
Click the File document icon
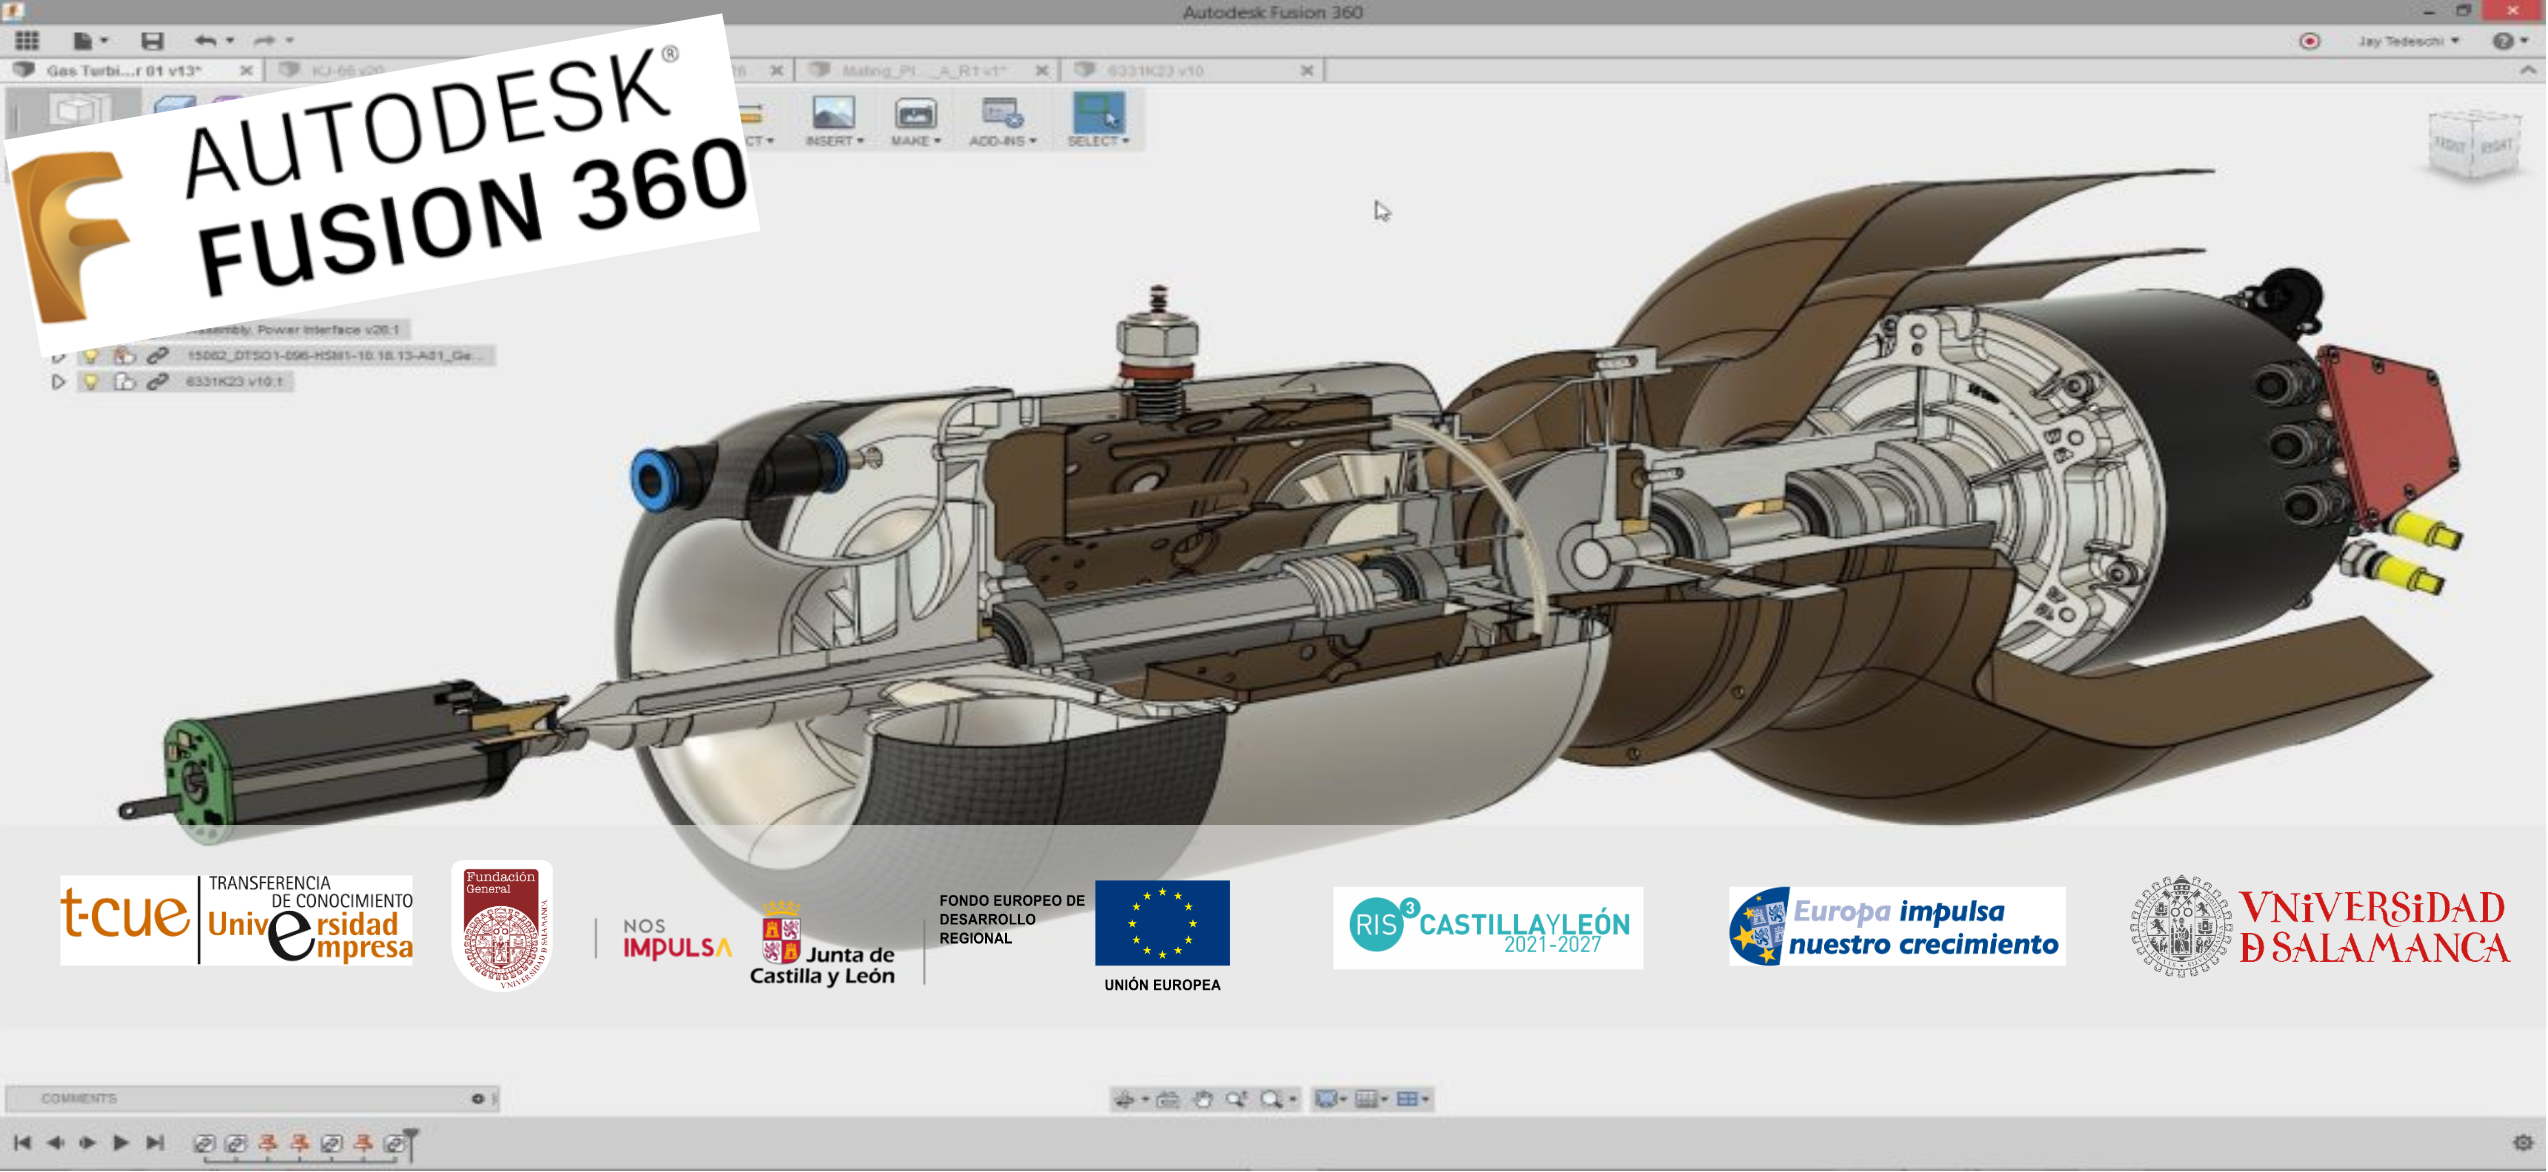click(83, 41)
